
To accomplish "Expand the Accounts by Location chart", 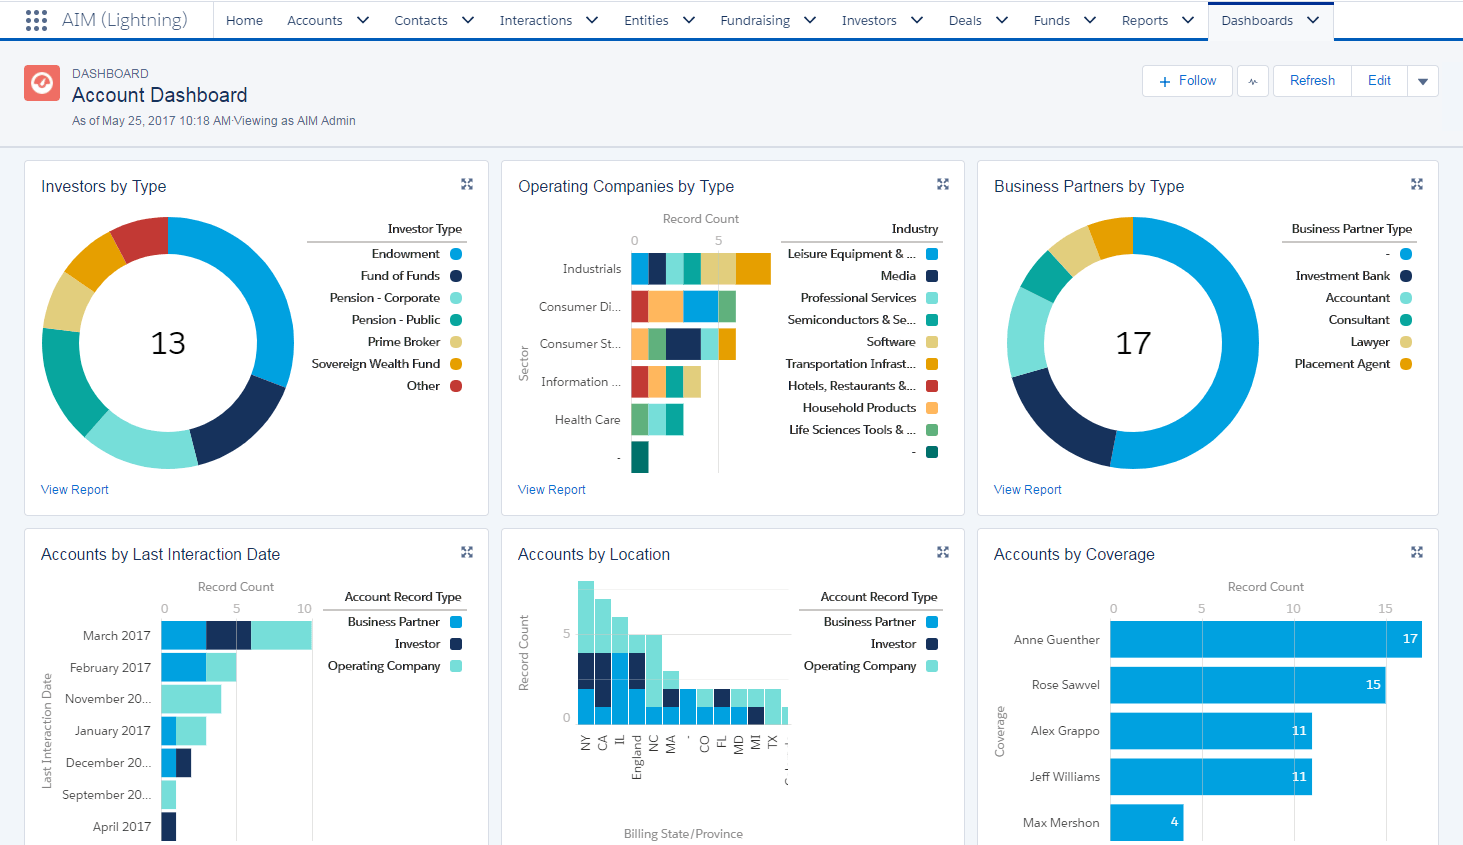I will click(x=942, y=552).
